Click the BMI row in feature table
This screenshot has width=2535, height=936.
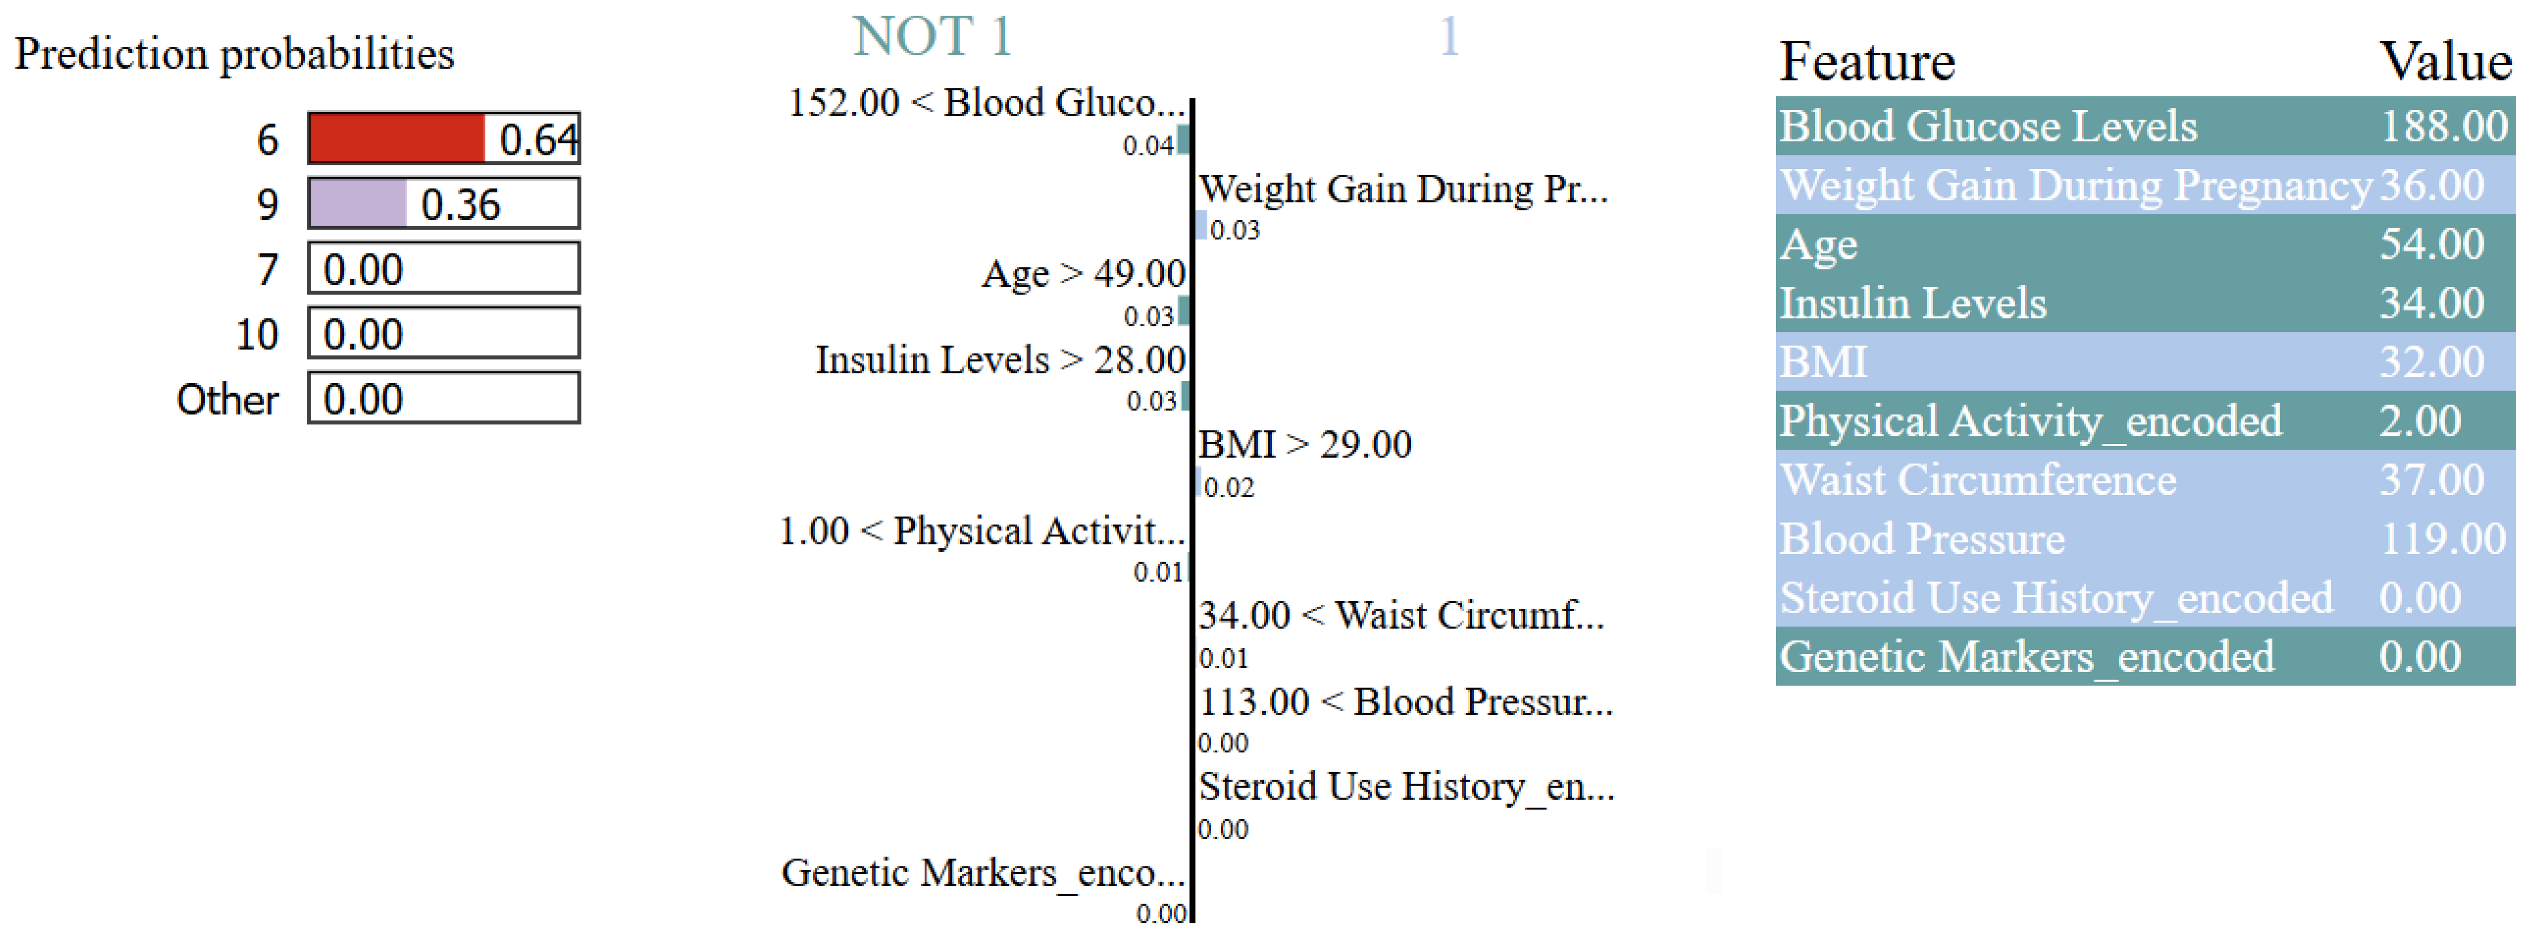coord(2143,362)
